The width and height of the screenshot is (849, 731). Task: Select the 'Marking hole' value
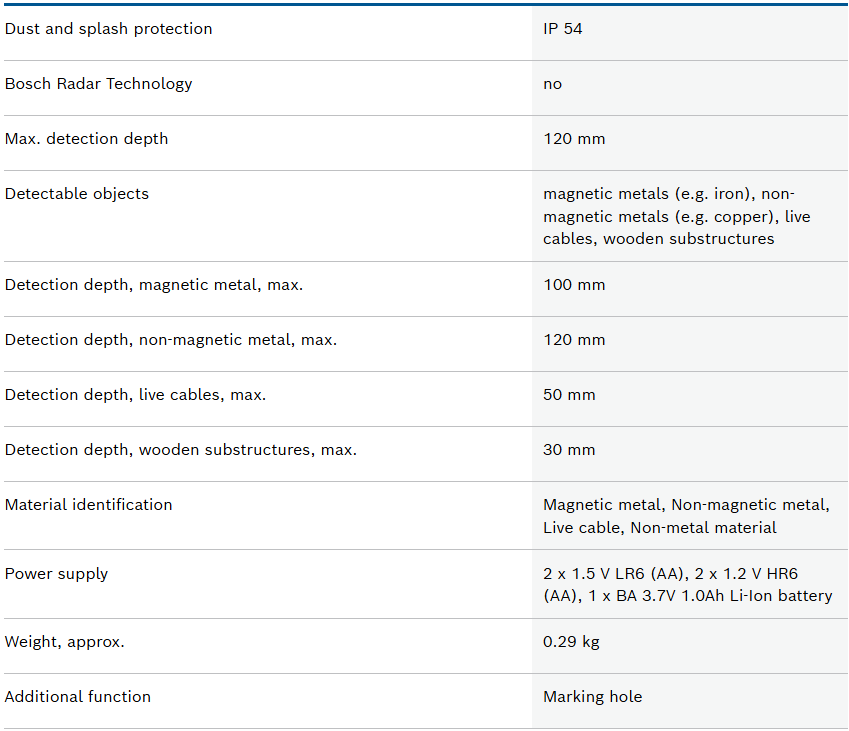point(592,697)
